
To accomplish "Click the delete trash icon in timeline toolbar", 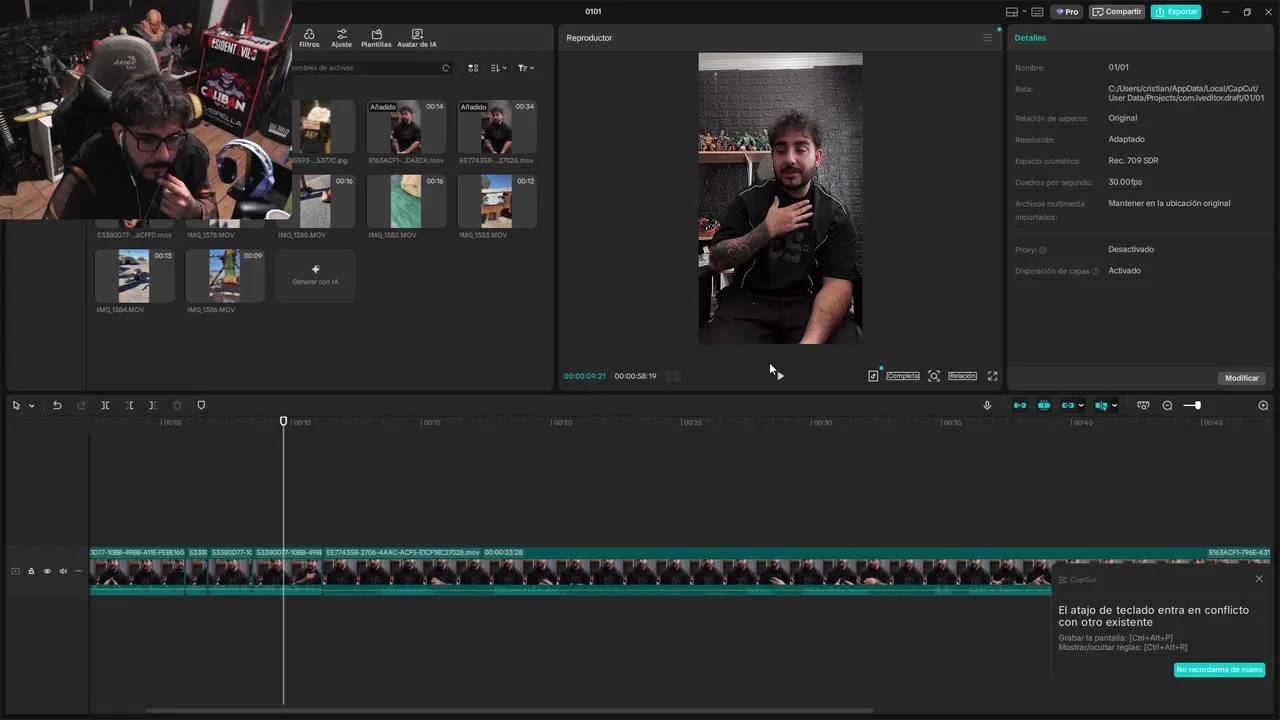I will click(177, 405).
